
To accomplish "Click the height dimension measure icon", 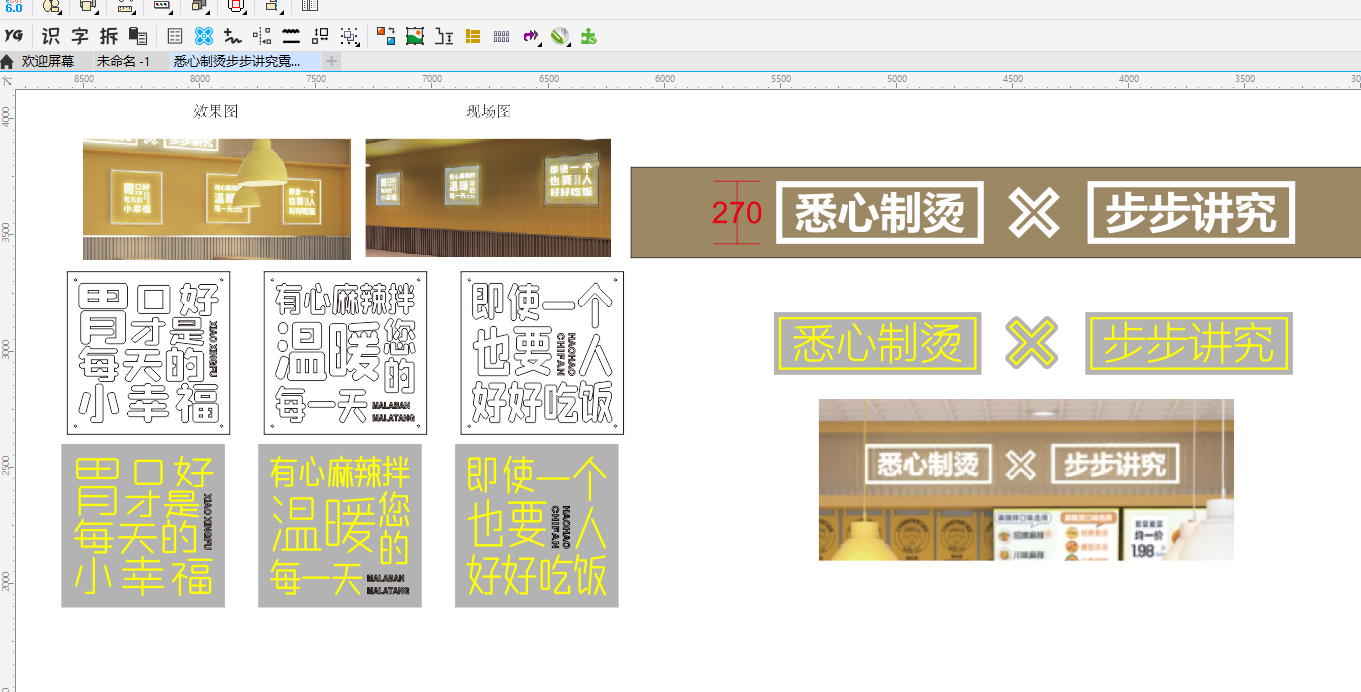I will tap(444, 36).
